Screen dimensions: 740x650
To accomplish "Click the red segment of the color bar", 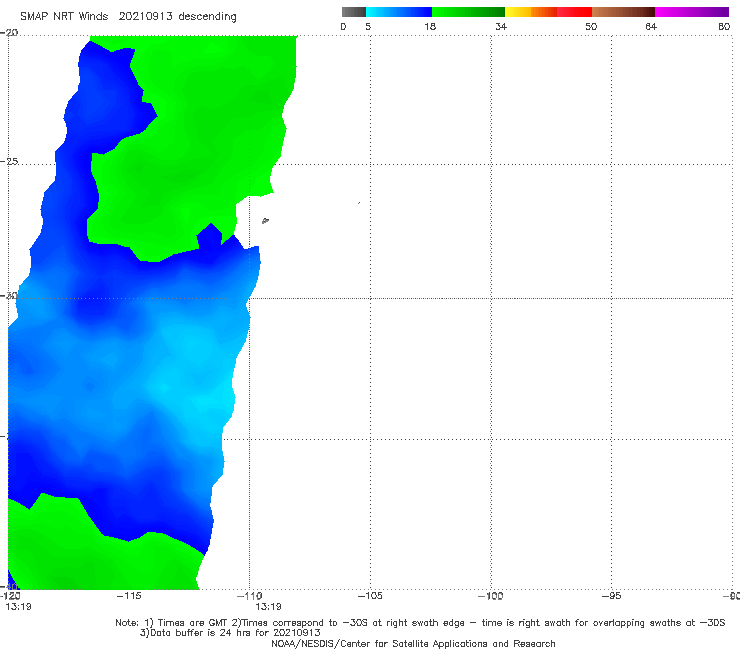I will click(574, 12).
